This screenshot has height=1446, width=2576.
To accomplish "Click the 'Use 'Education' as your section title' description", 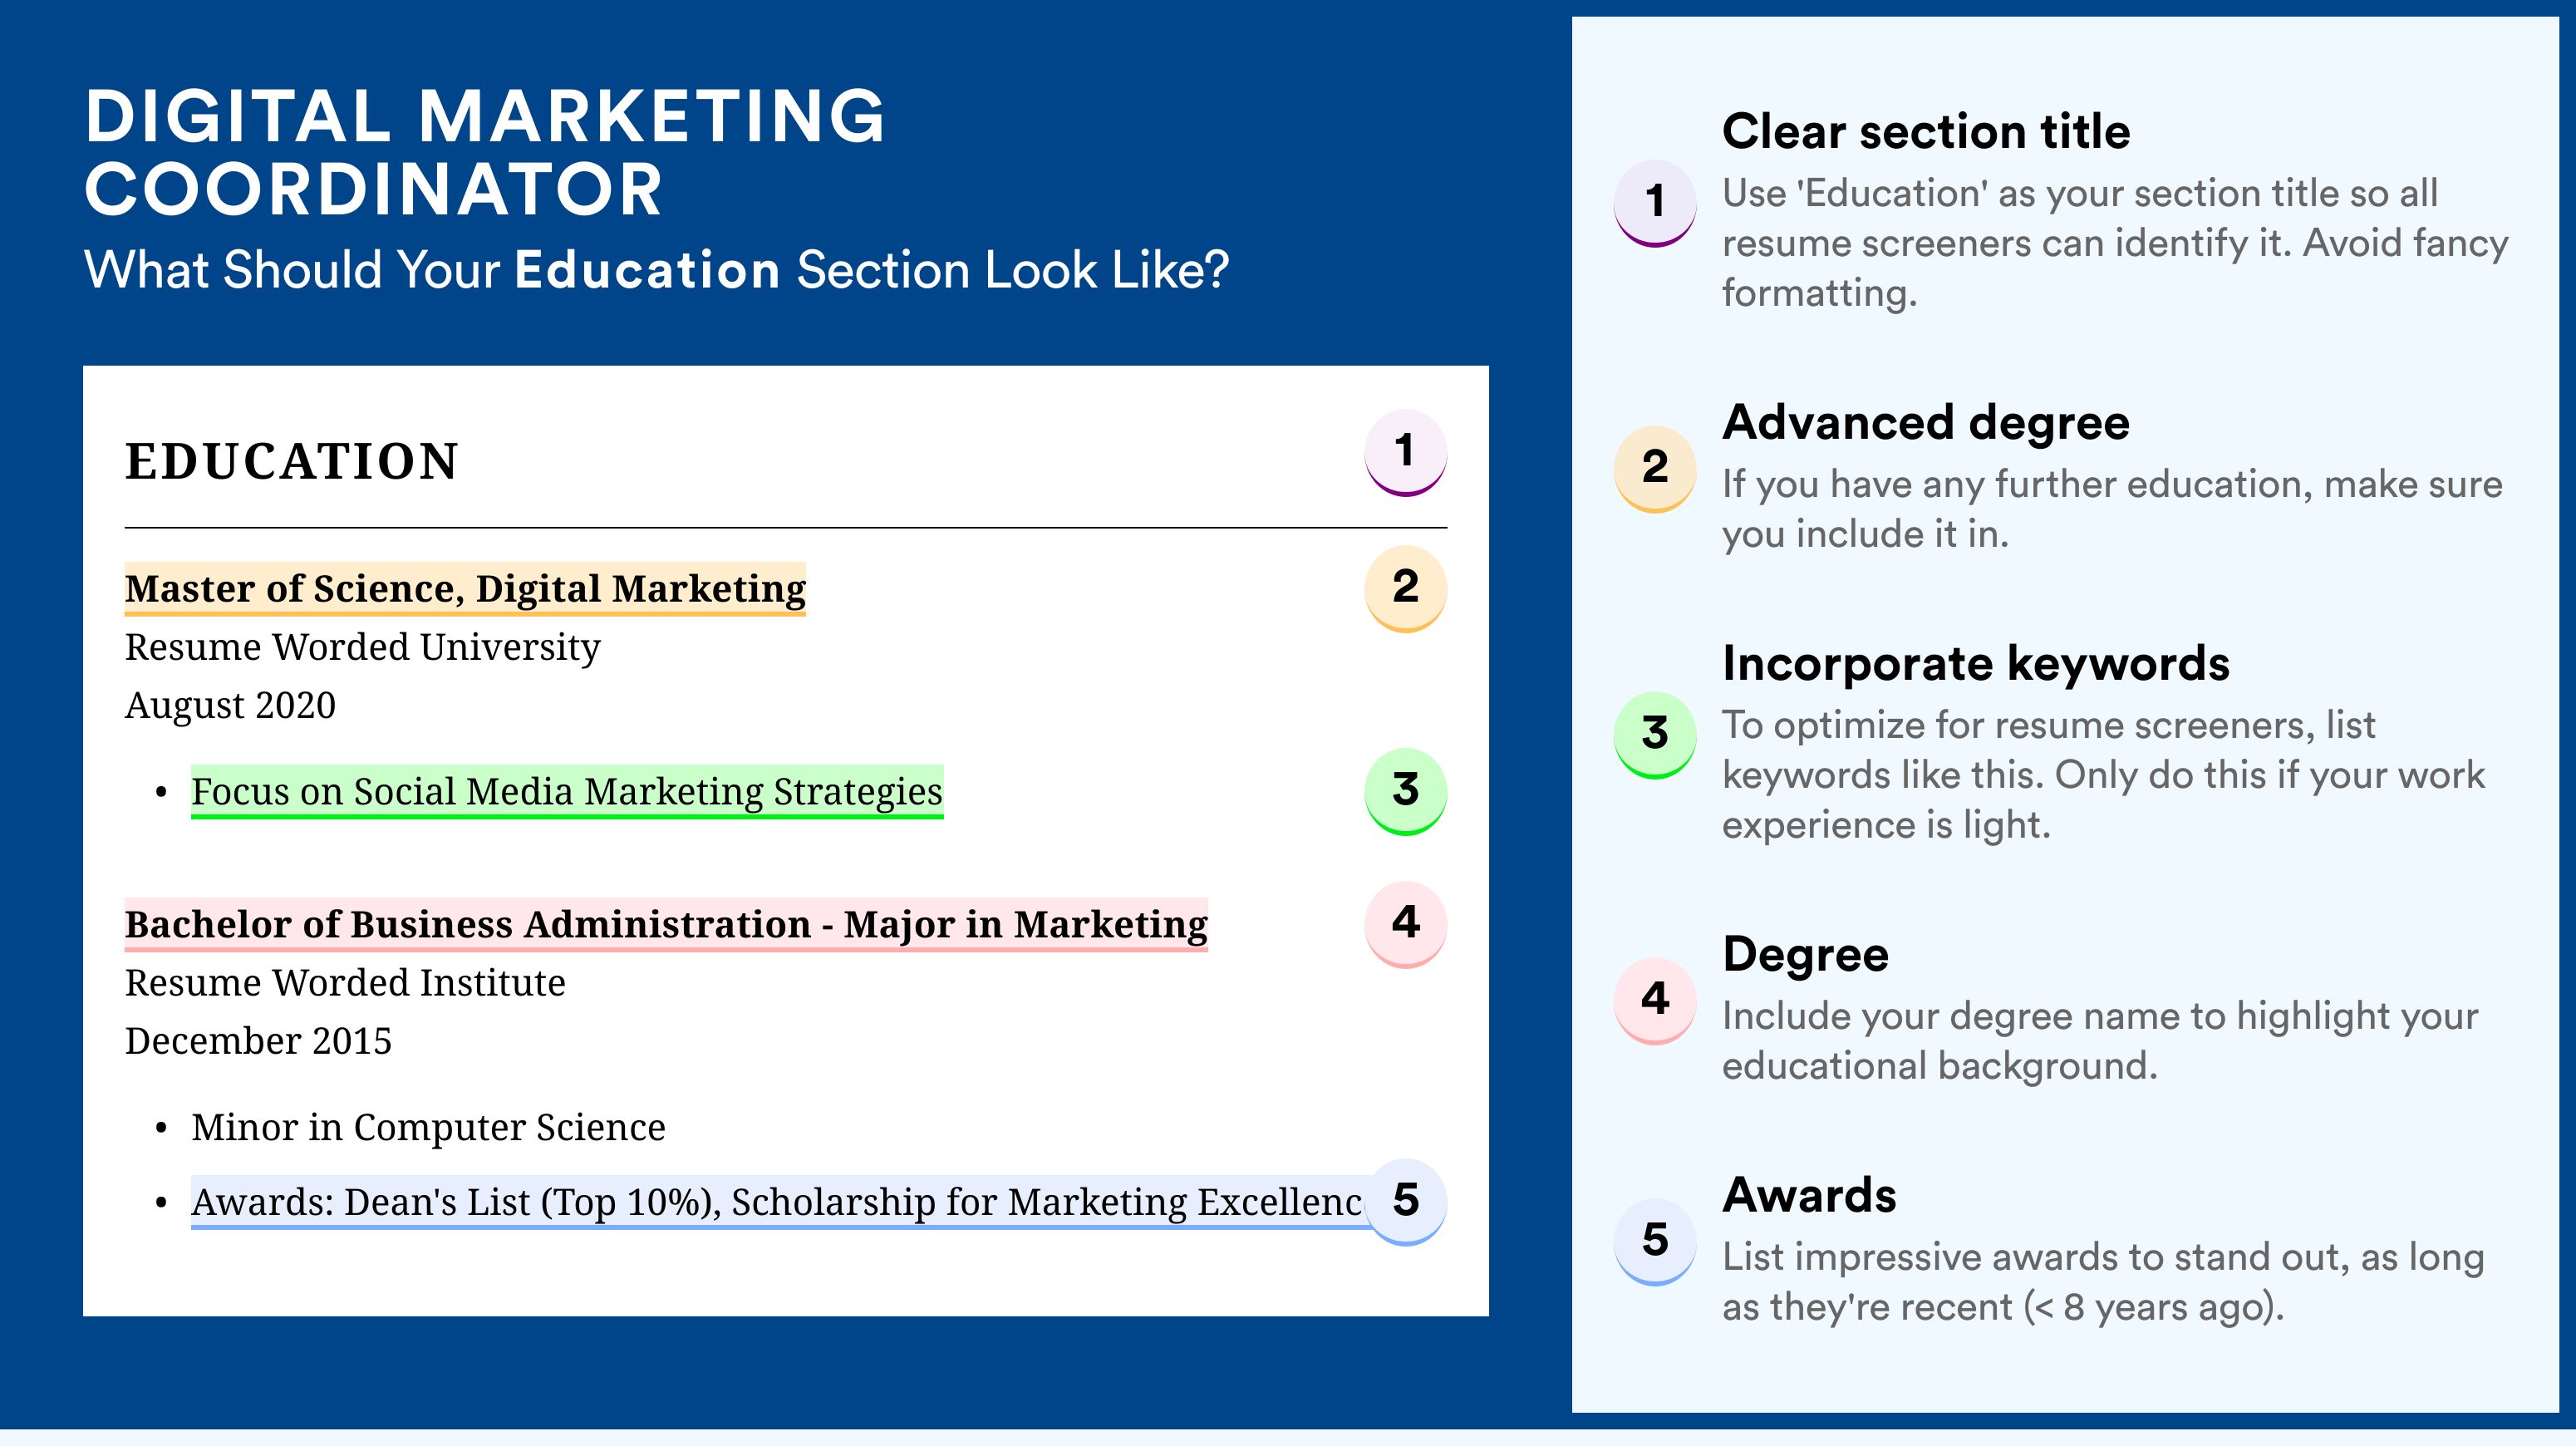I will coord(2115,243).
